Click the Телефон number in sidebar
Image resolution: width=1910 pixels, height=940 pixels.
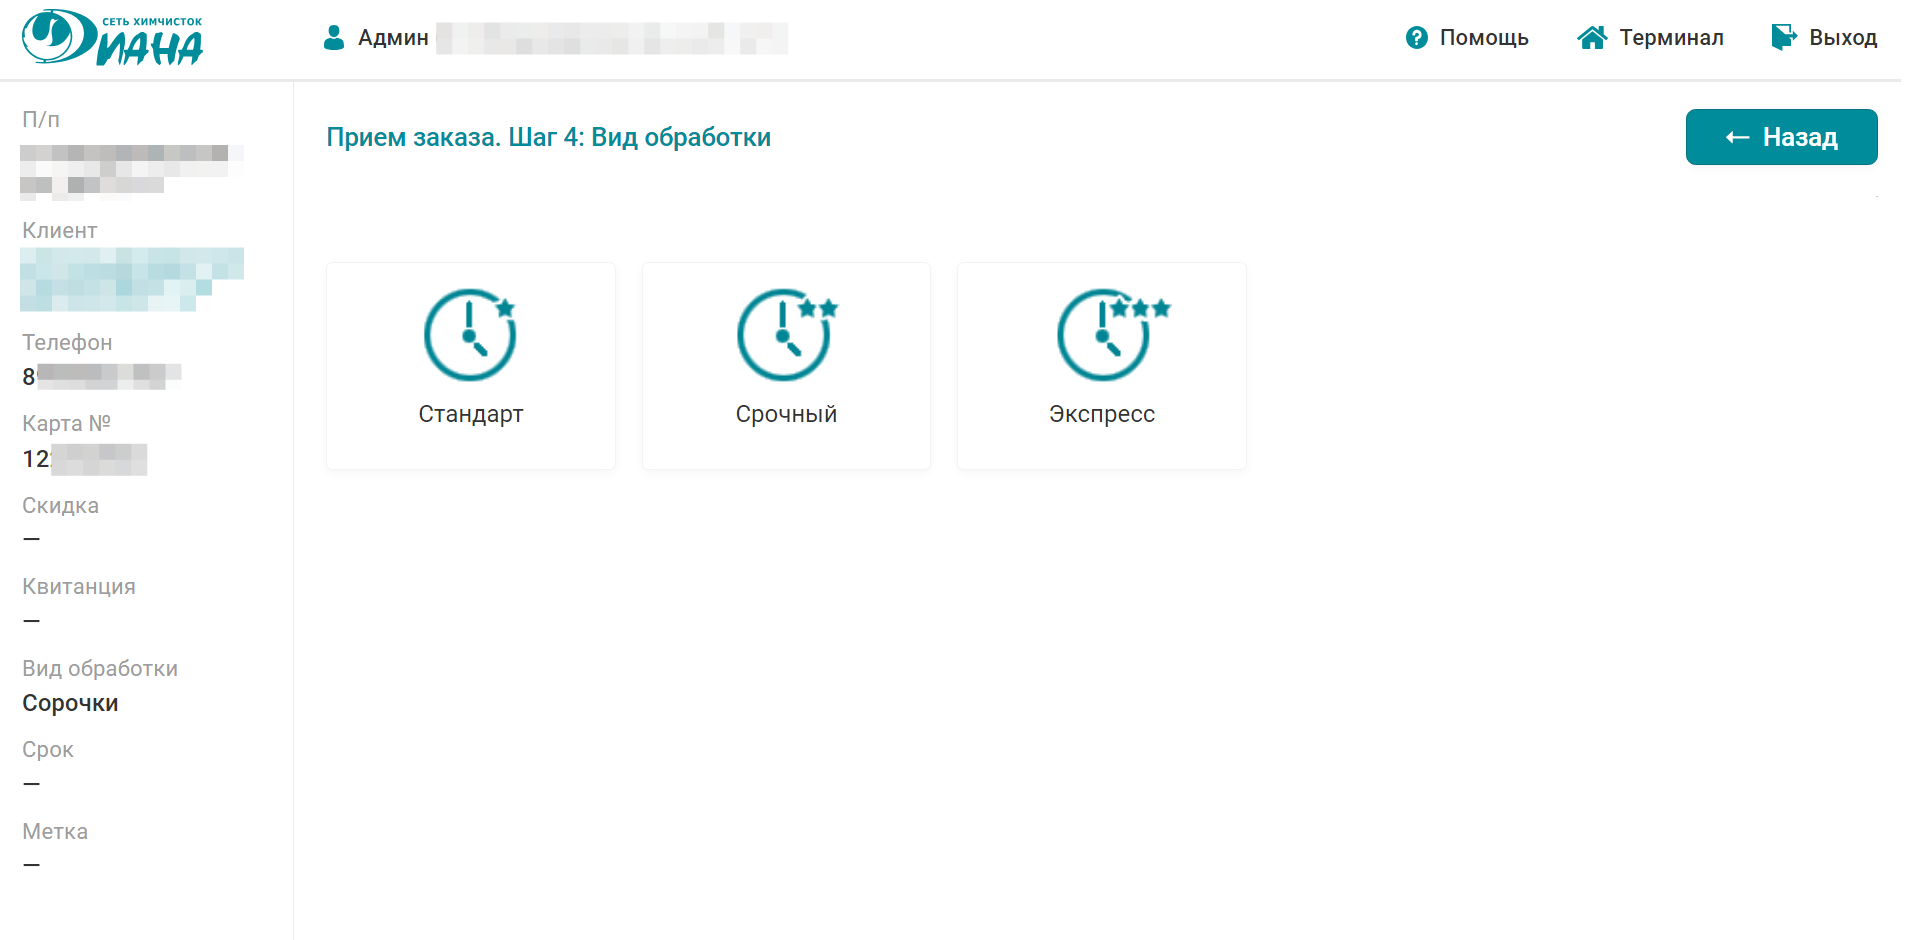100,376
